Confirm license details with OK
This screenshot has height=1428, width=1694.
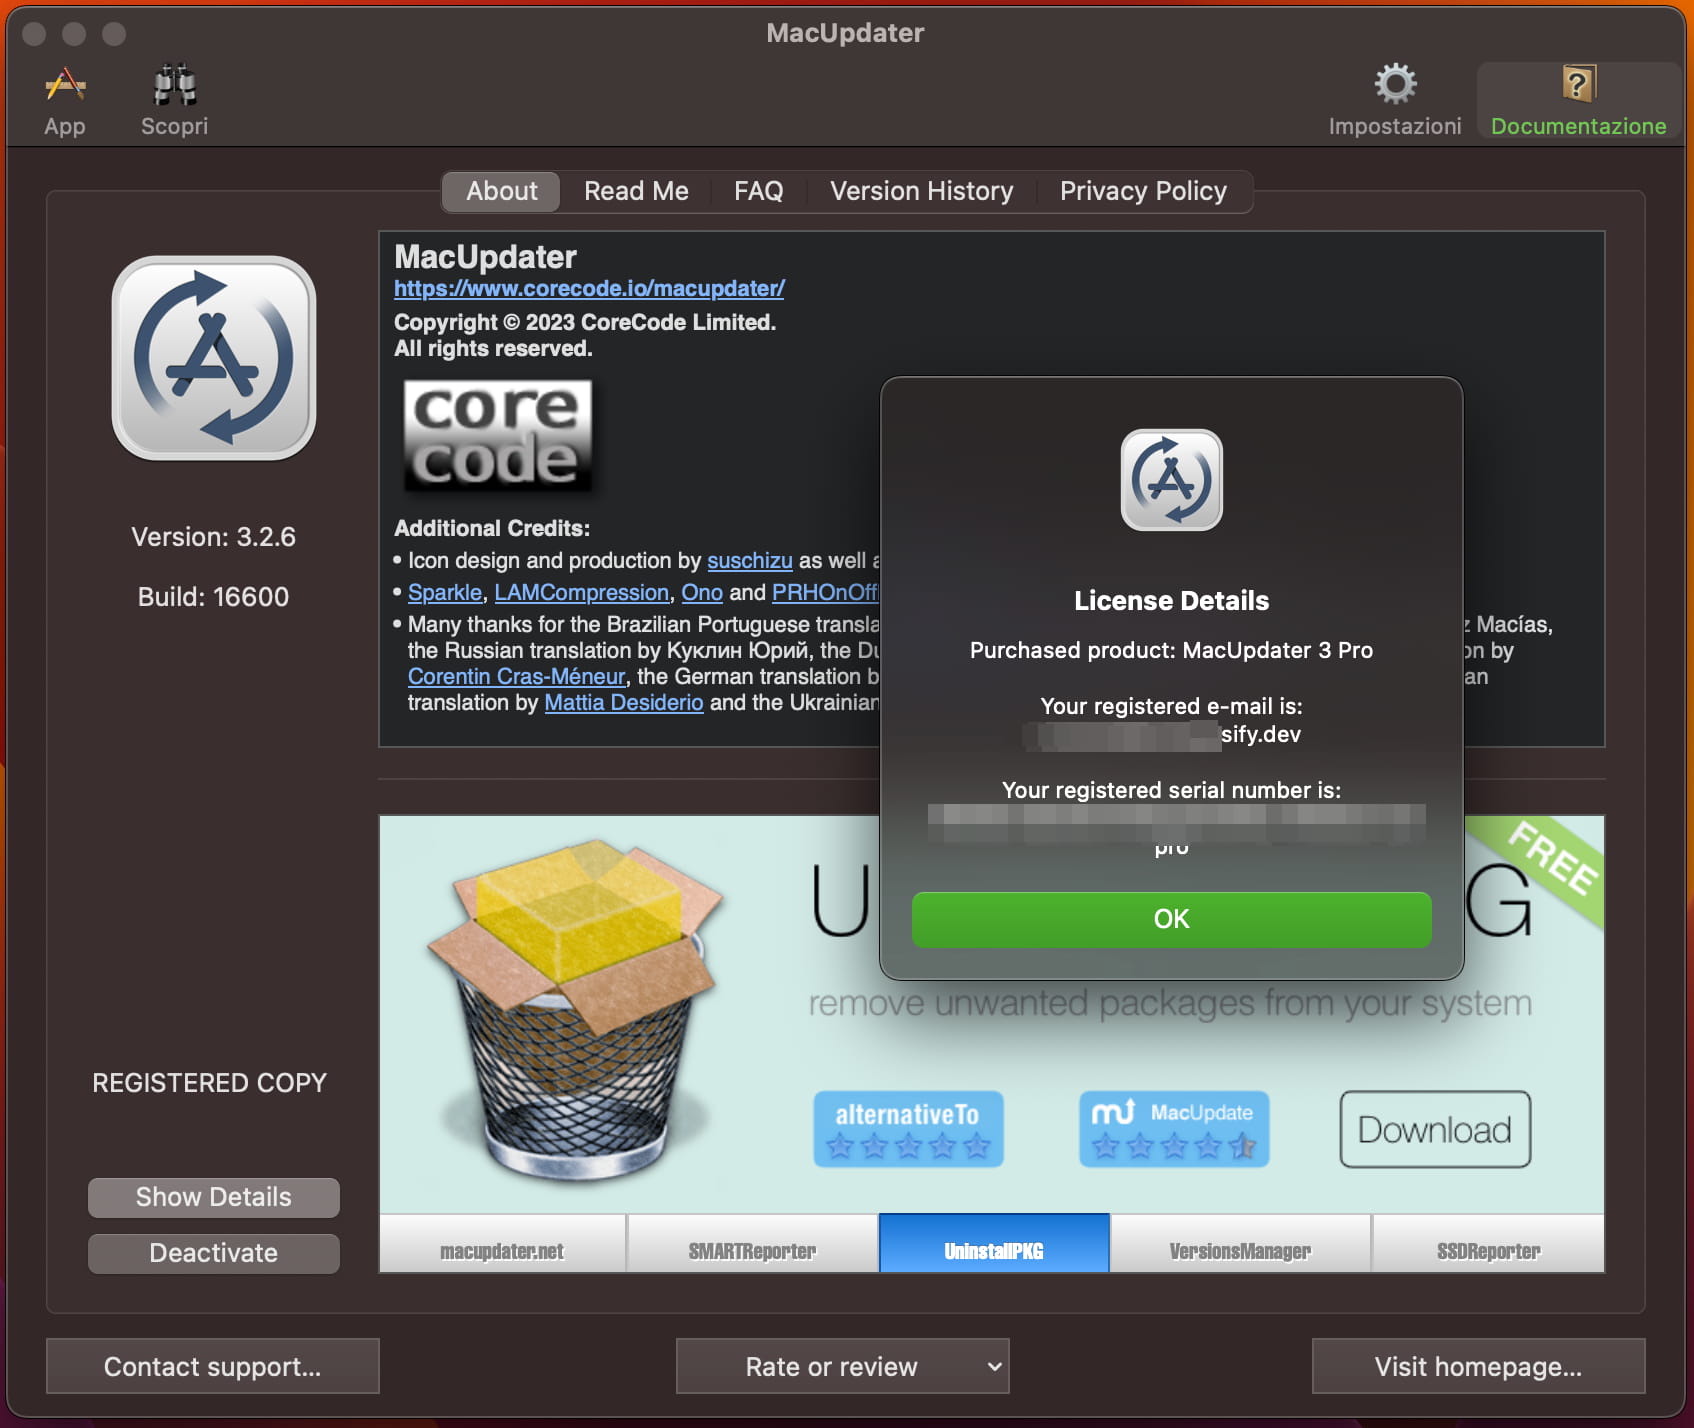point(1171,919)
